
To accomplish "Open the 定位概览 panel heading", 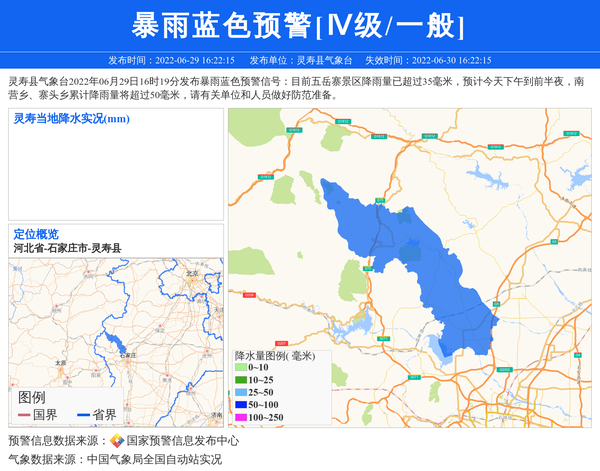I will 36,235.
